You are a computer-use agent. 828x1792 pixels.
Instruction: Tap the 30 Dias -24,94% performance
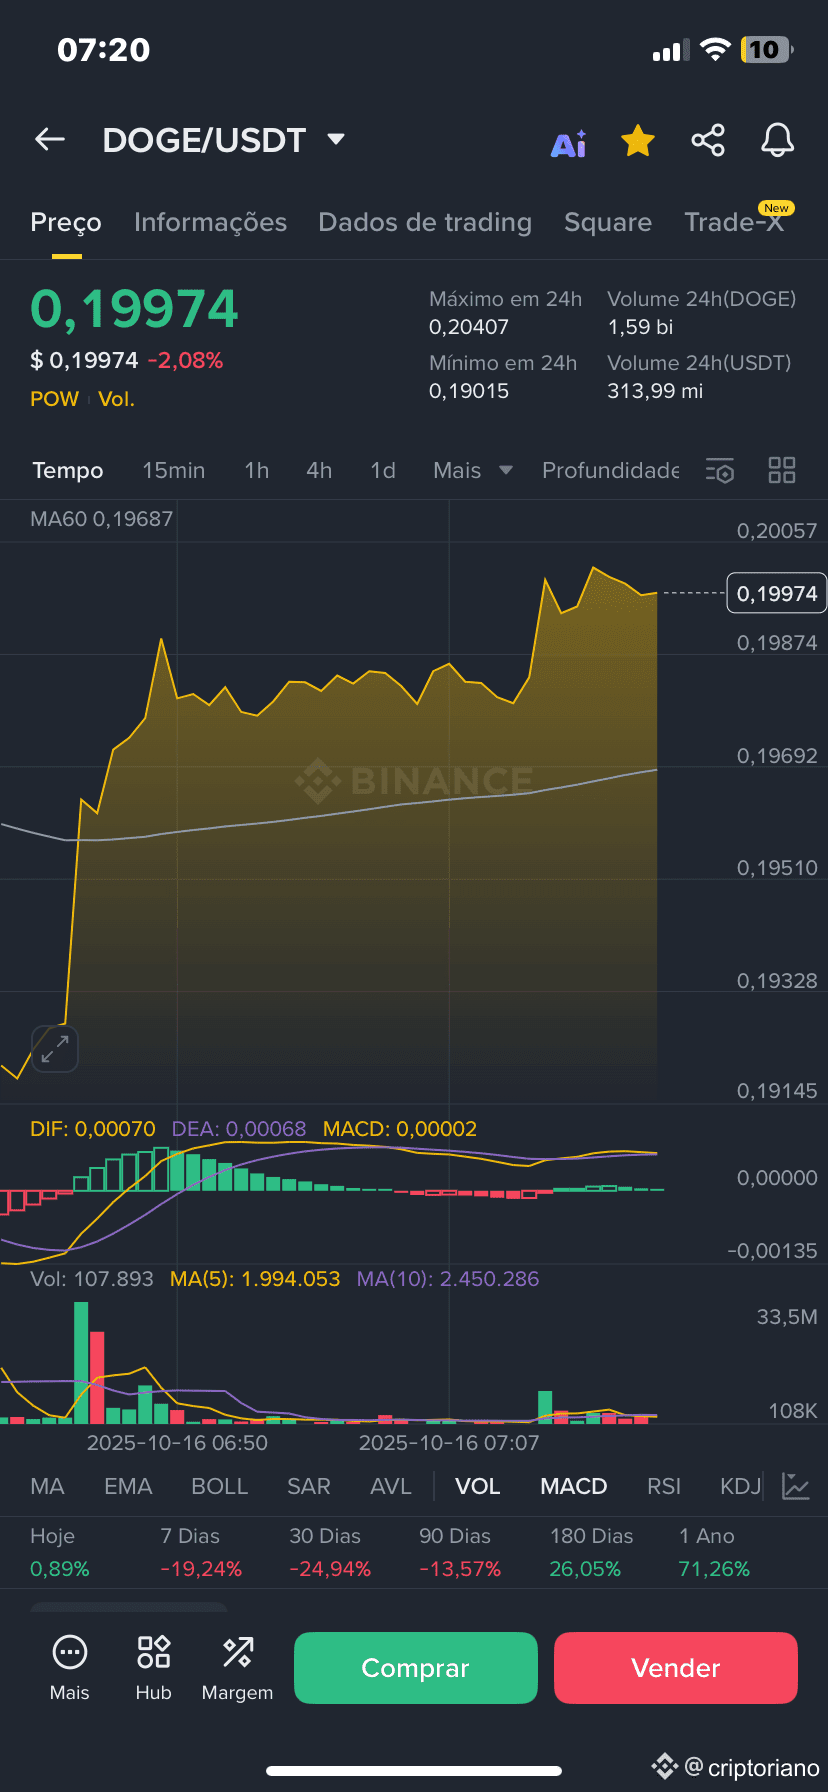pos(330,1552)
